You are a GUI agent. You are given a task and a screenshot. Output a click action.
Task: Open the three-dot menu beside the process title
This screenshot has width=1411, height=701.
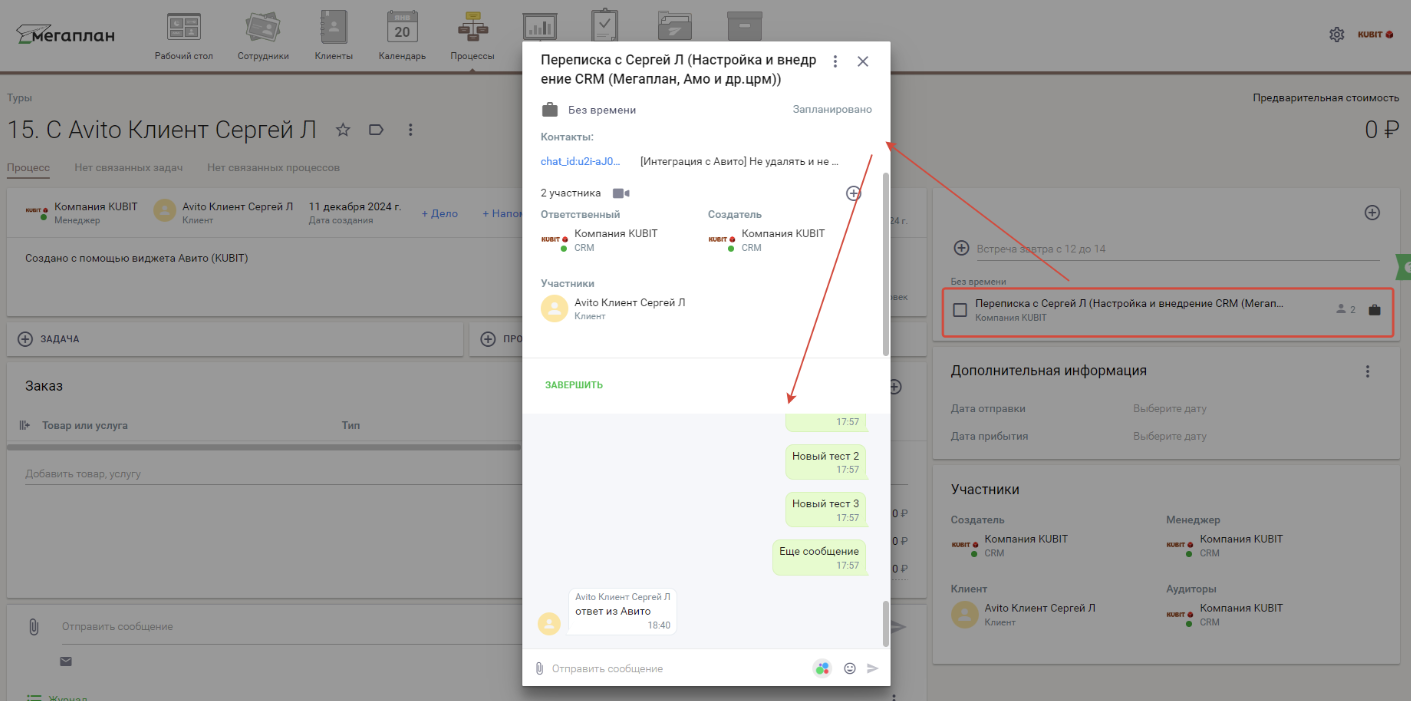point(410,130)
